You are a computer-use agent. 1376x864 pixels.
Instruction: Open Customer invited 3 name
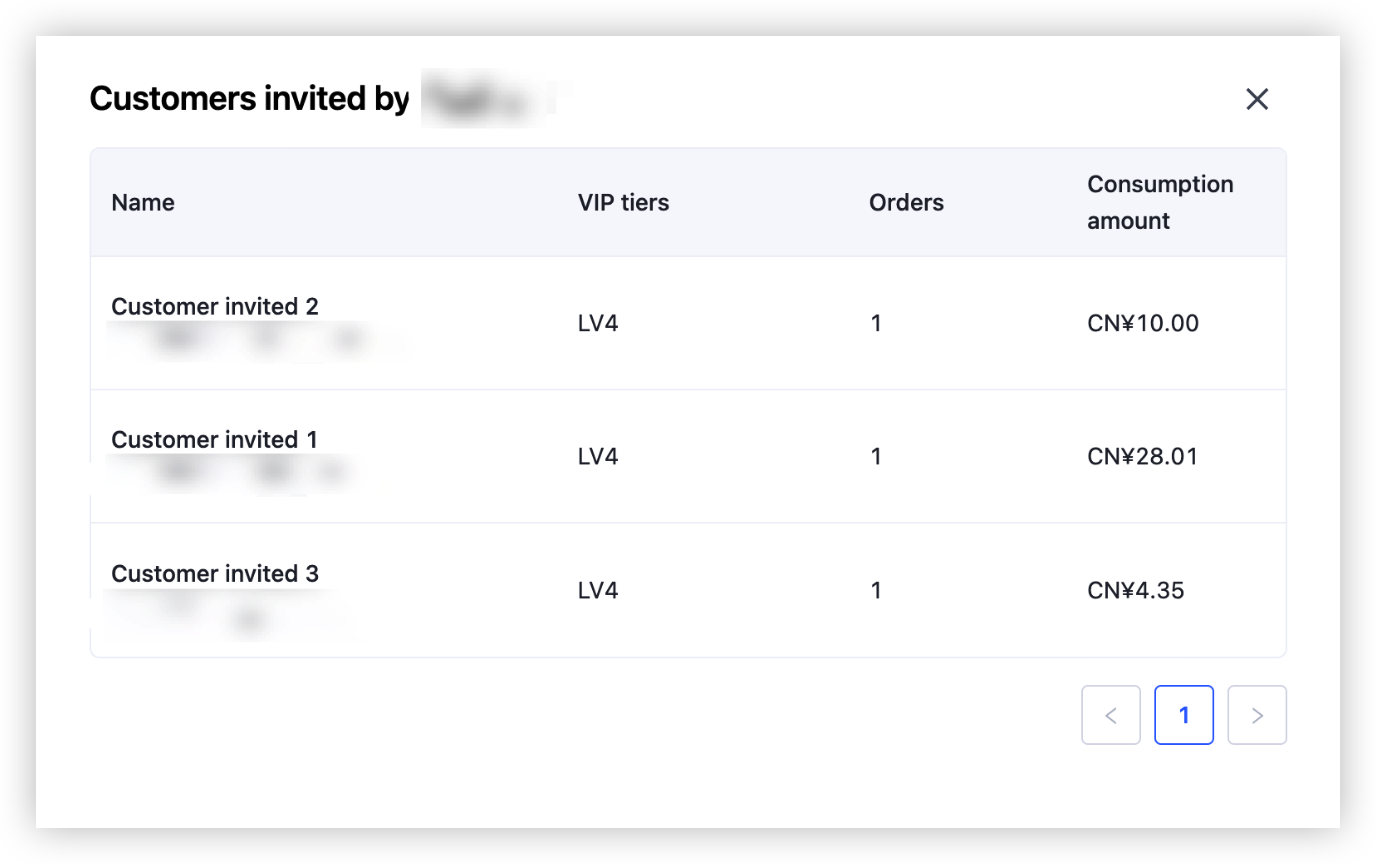pyautogui.click(x=215, y=574)
